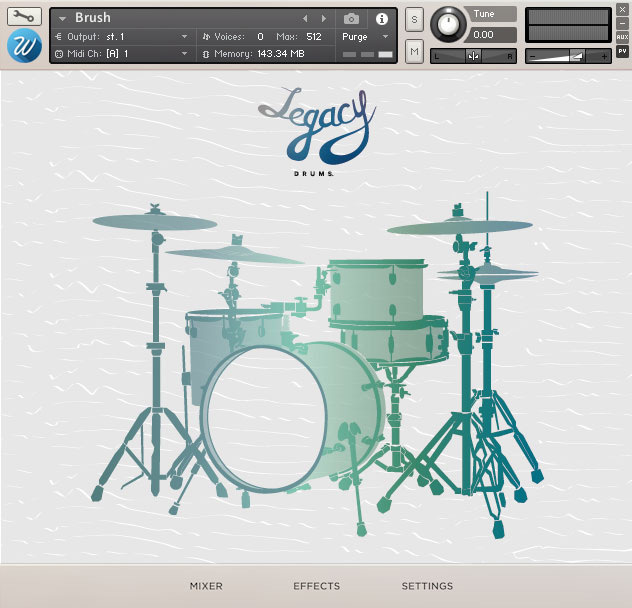Go to previous instrument preset arrow
The height and width of the screenshot is (608, 632).
tap(306, 18)
